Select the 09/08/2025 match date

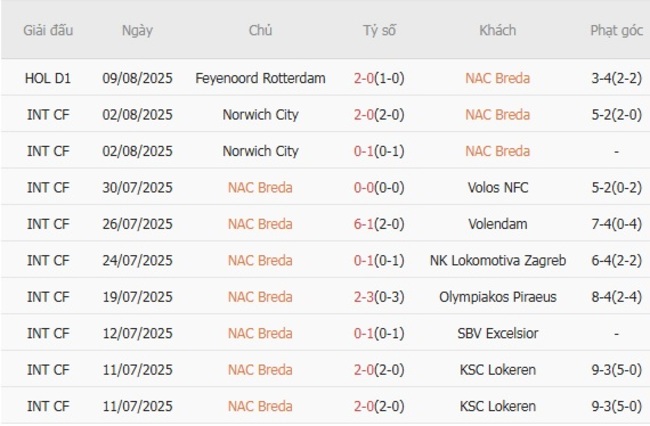coord(137,78)
